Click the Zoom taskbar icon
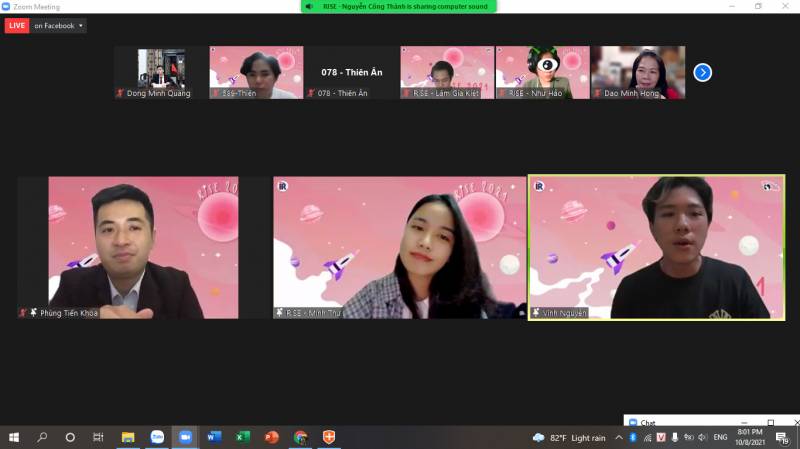 [x=185, y=437]
